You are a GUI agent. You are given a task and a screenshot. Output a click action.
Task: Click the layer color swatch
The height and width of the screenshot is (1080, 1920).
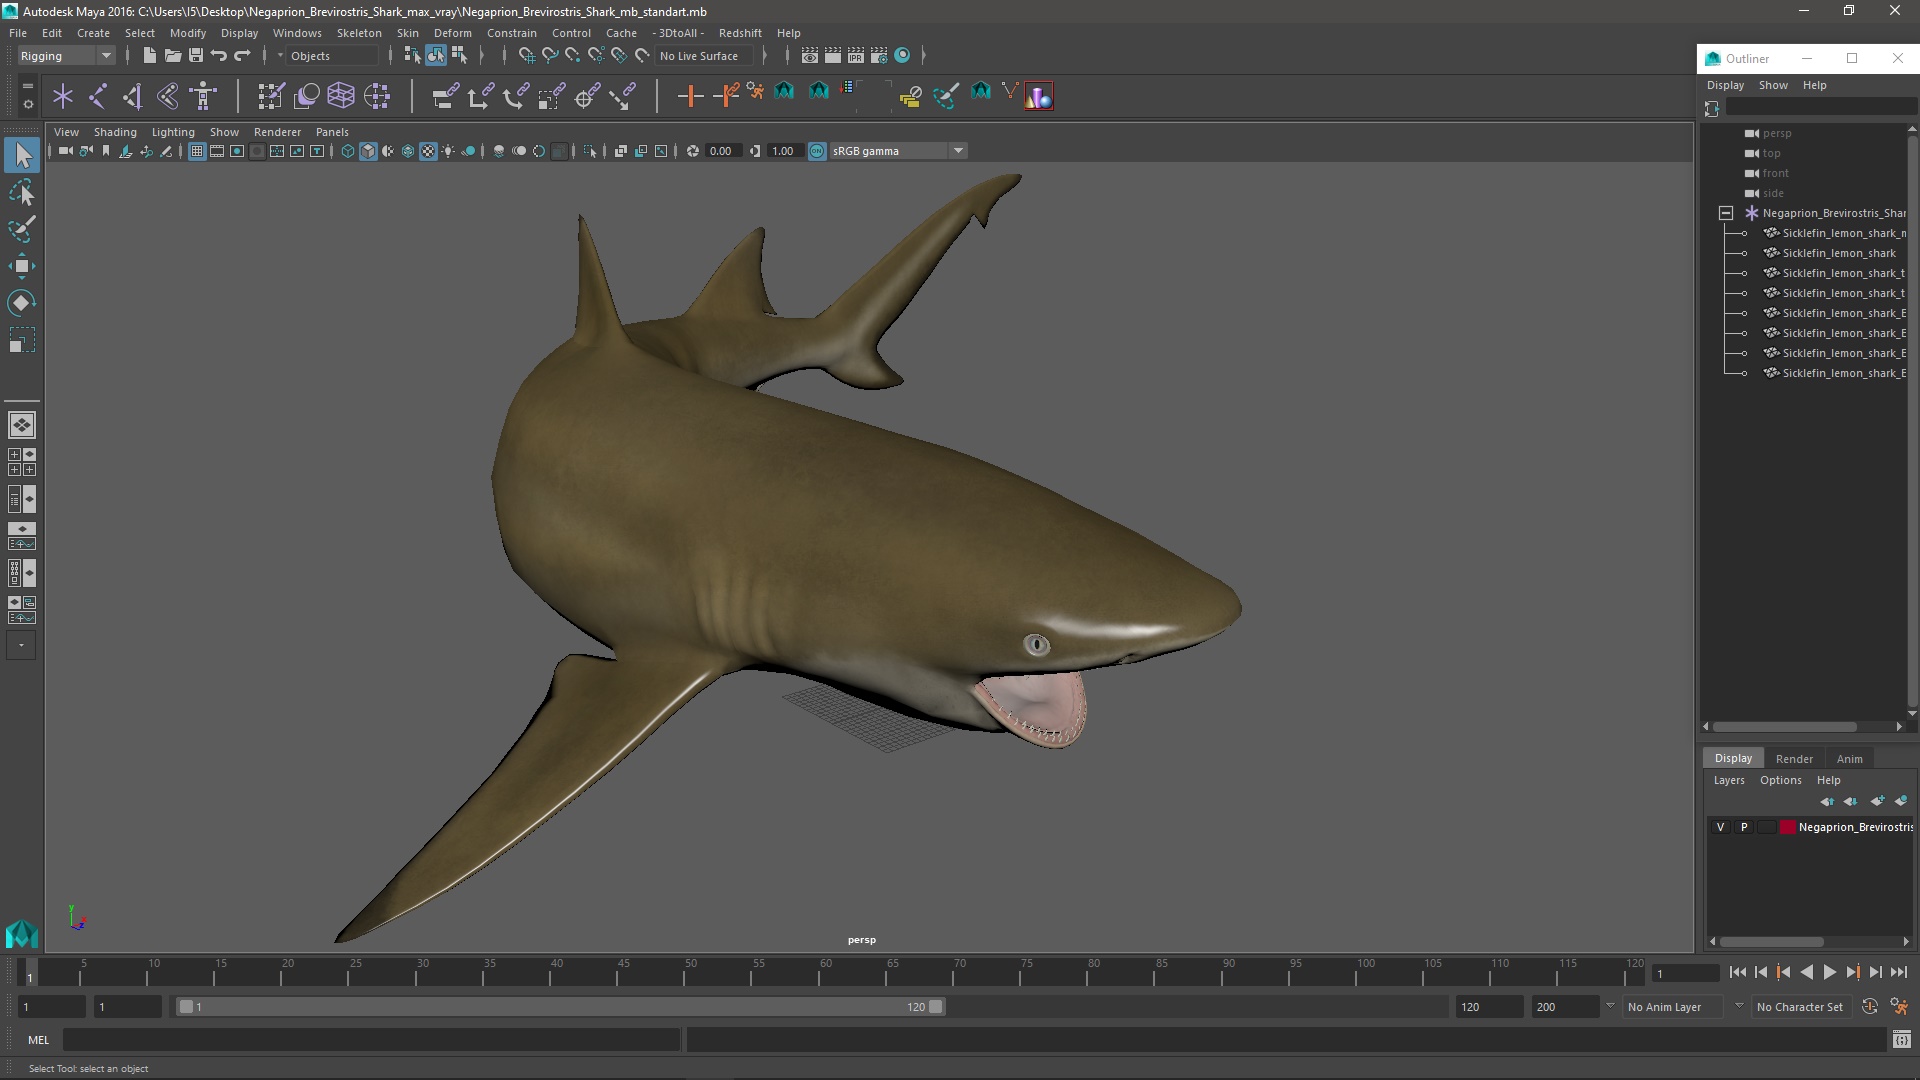[1788, 827]
